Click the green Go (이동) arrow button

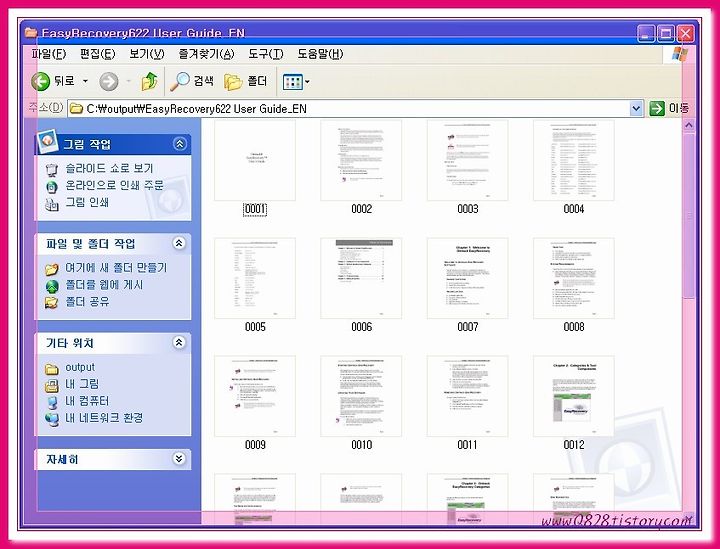click(657, 109)
